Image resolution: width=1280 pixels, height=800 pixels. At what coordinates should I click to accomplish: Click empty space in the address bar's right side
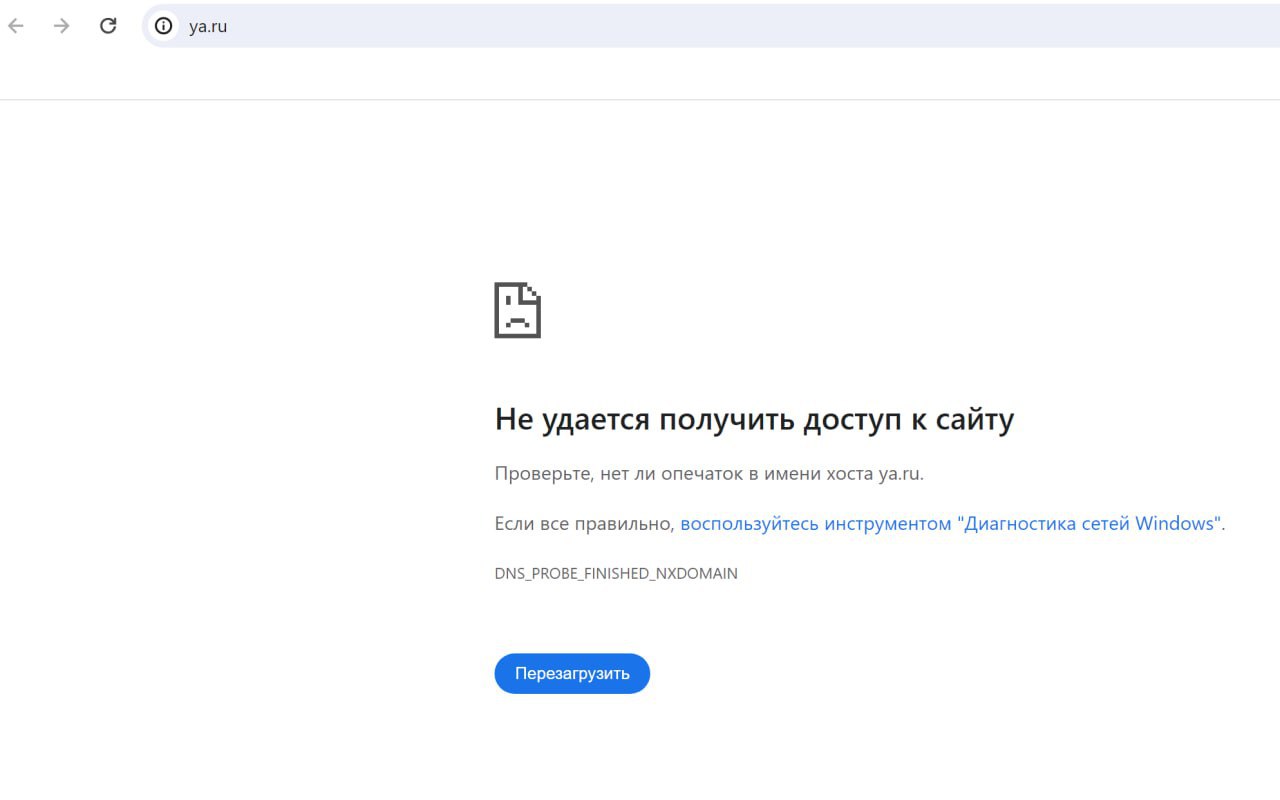click(900, 26)
